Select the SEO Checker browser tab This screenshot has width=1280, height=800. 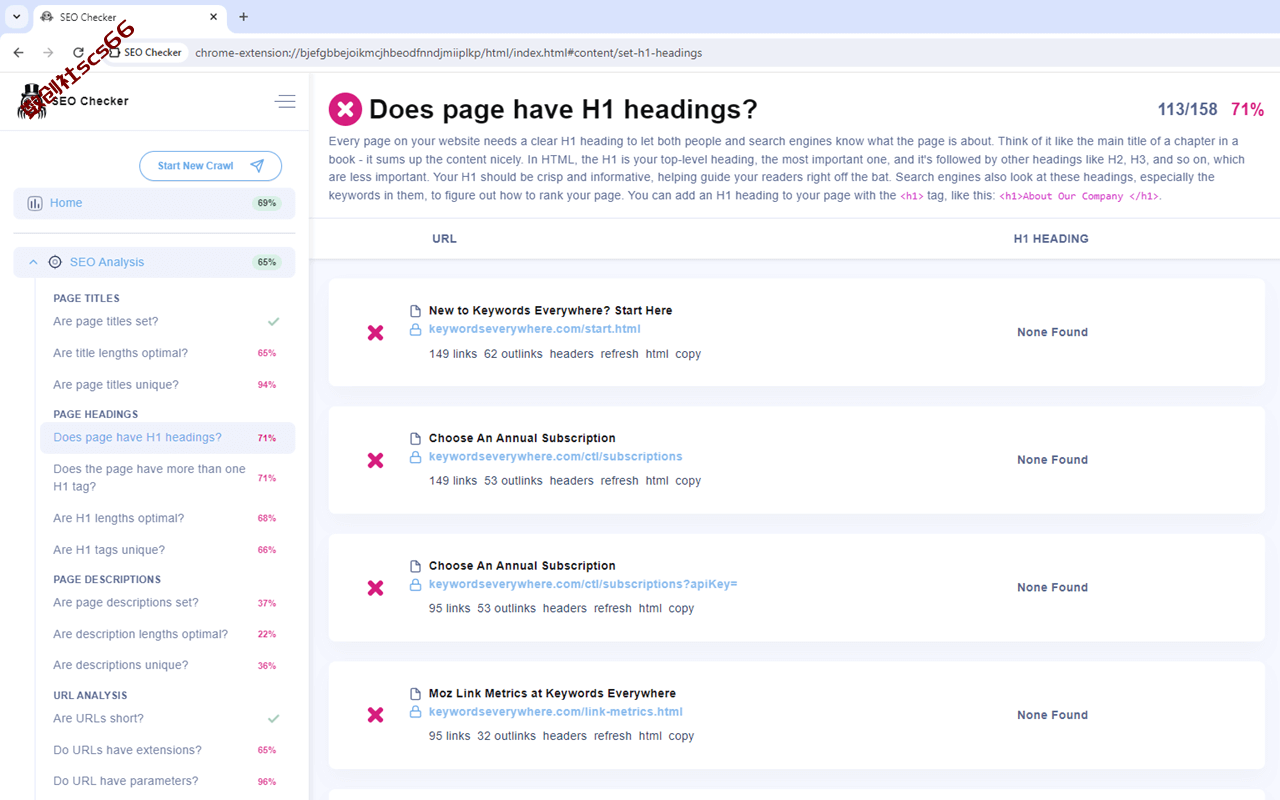point(130,17)
